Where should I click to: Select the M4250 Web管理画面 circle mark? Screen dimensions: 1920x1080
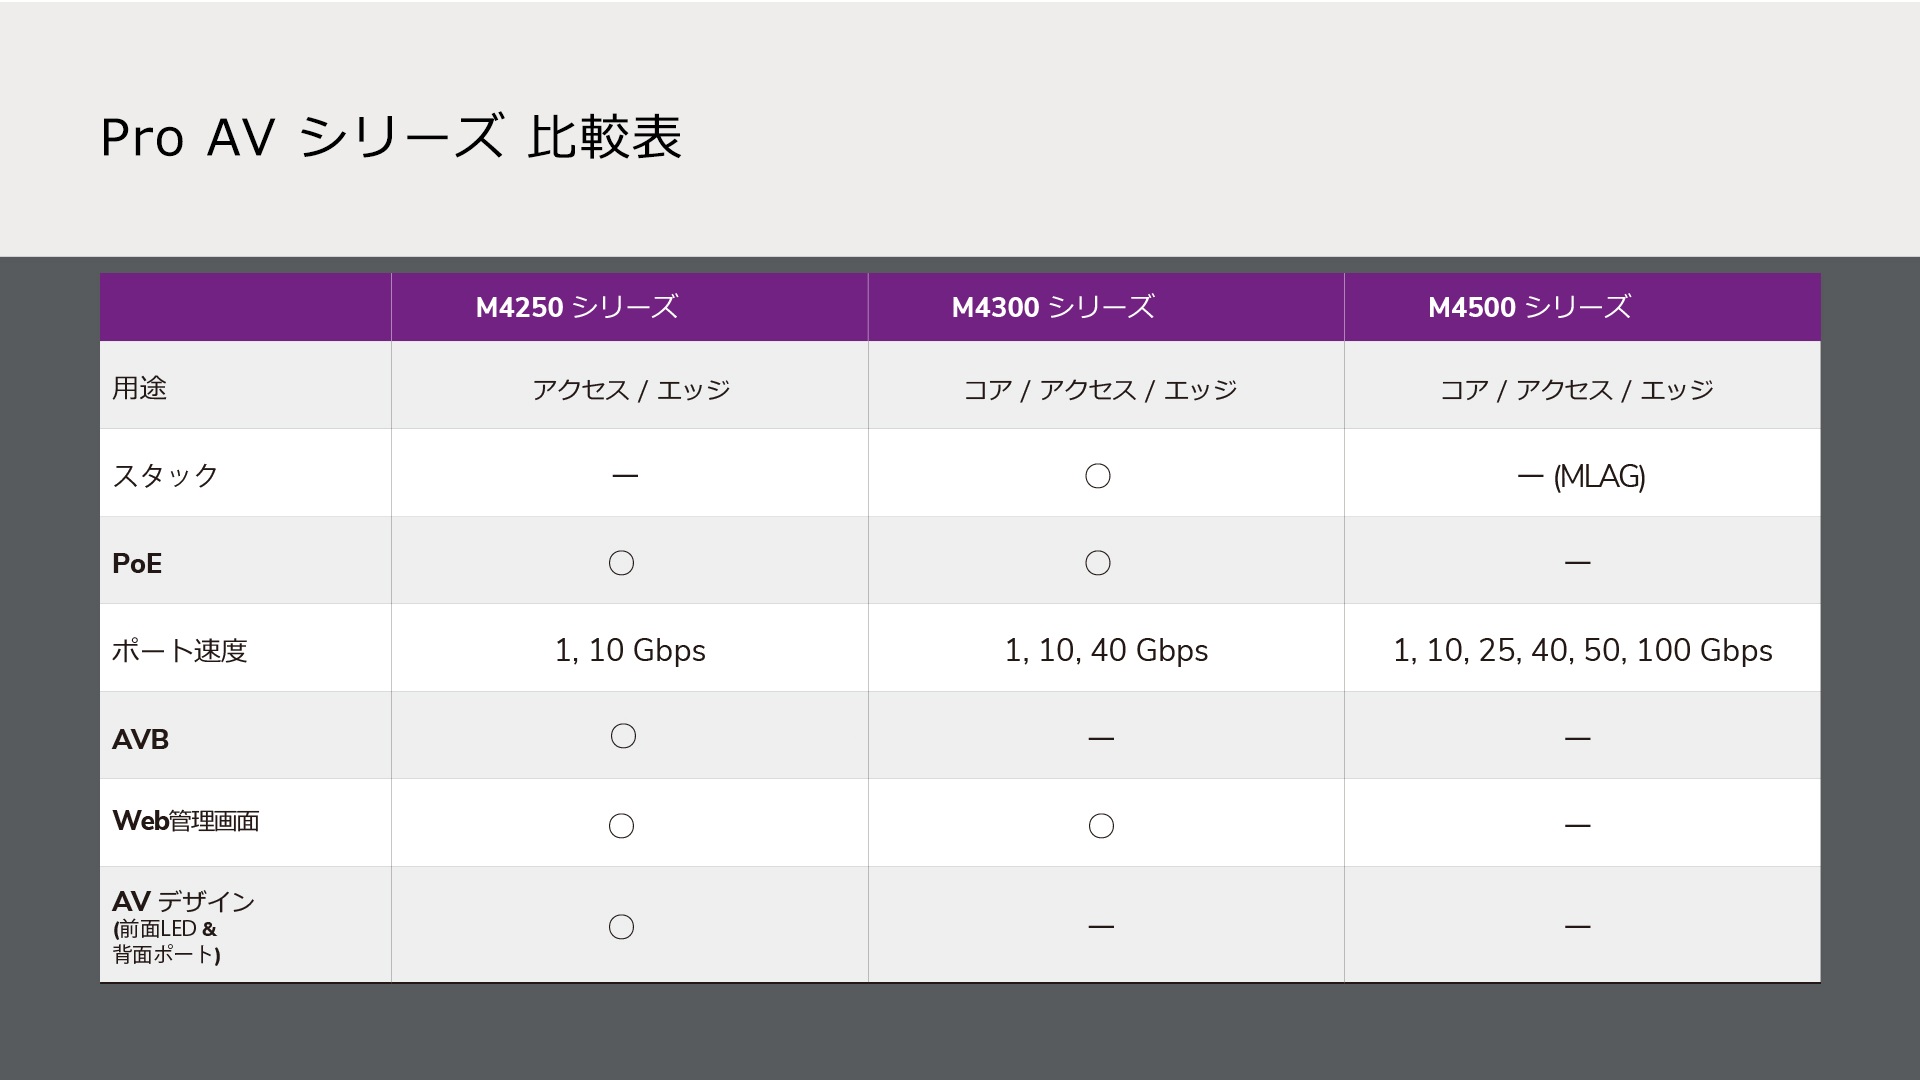(x=621, y=826)
